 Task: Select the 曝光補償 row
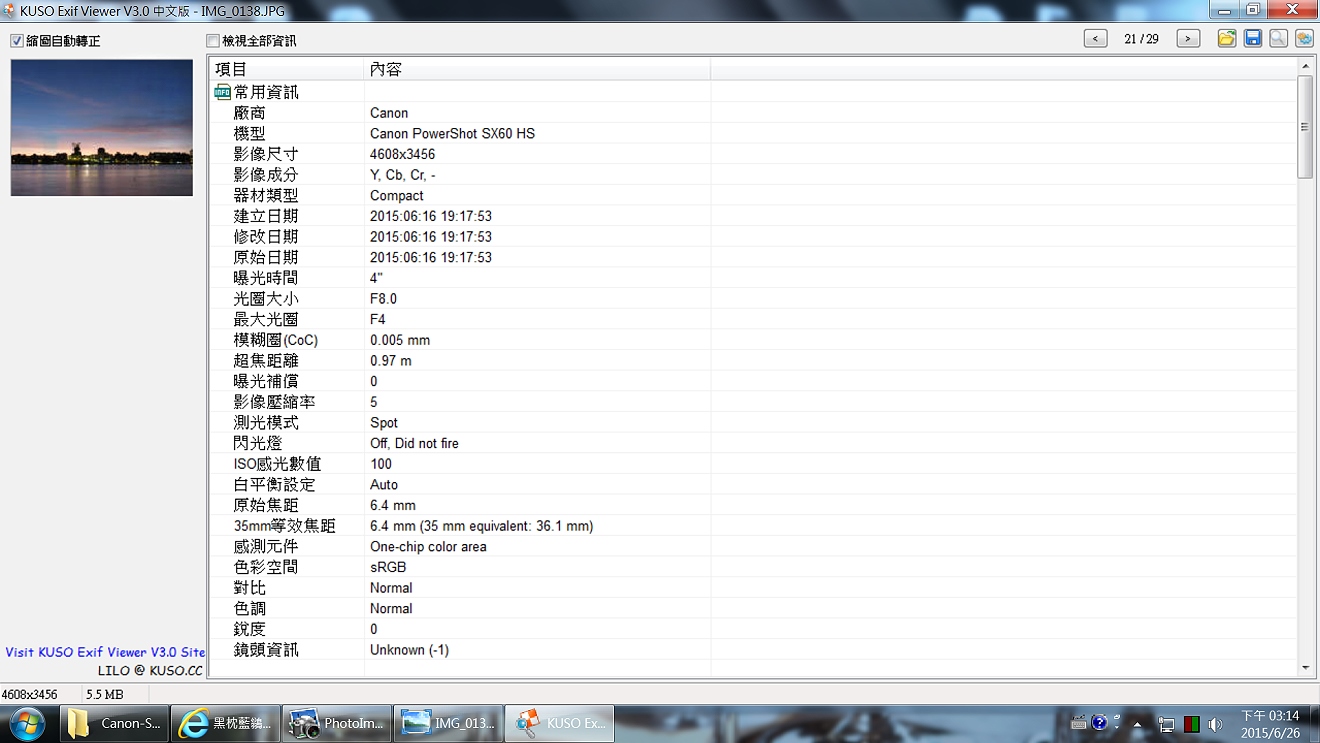[753, 381]
